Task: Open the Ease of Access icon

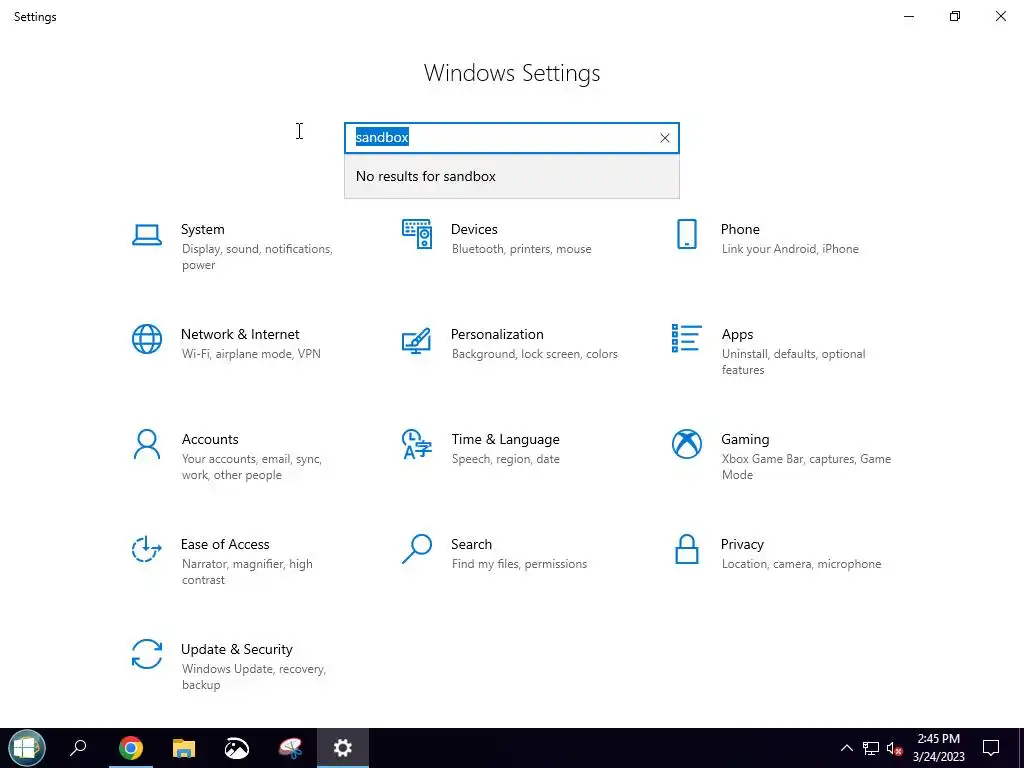Action: 146,549
